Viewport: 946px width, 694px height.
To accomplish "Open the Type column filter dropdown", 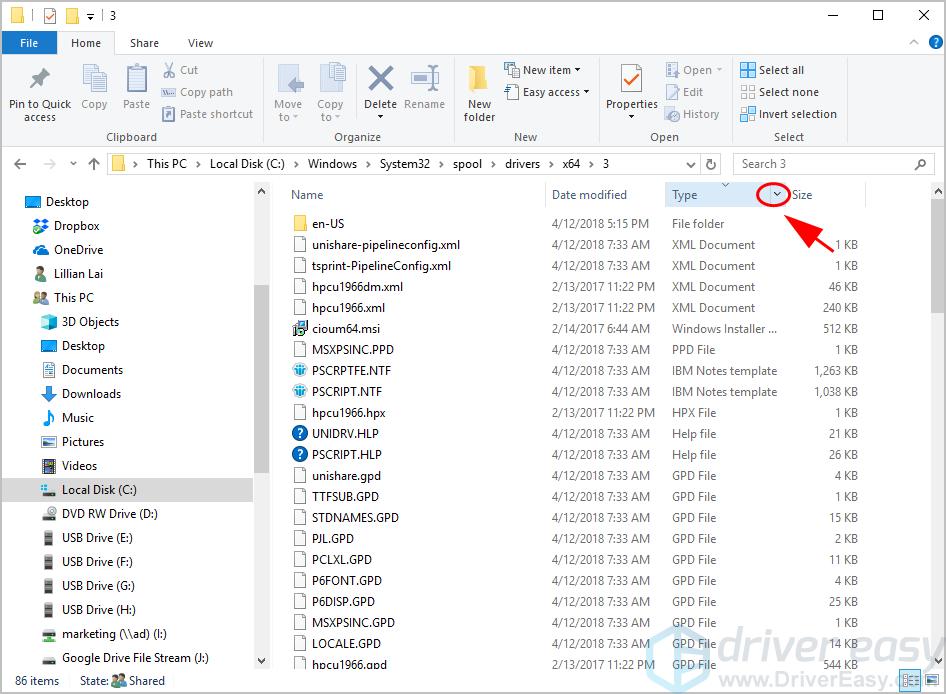I will [x=774, y=195].
